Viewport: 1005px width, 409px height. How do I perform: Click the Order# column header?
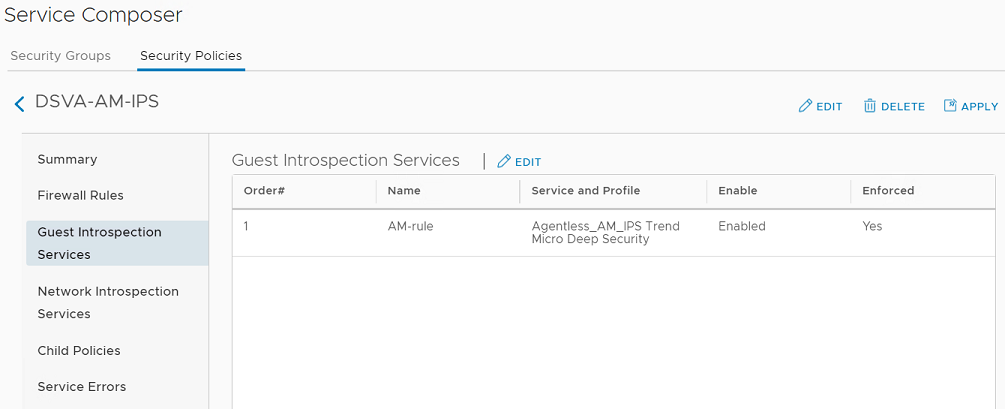(x=265, y=190)
